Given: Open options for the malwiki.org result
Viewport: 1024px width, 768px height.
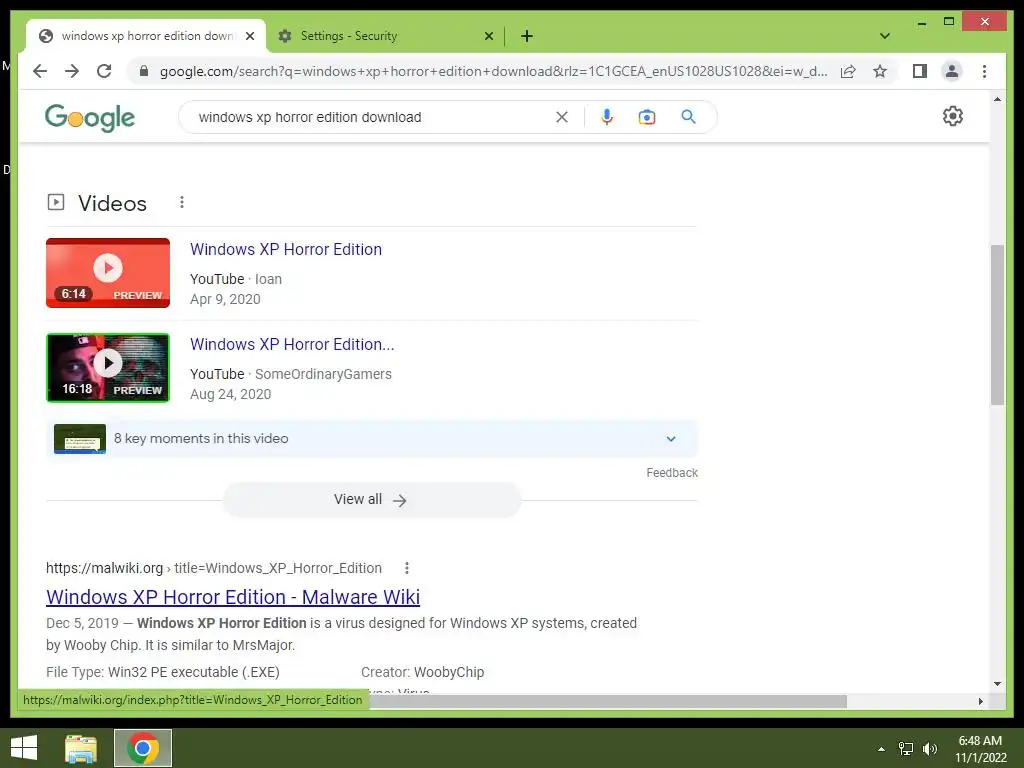Looking at the screenshot, I should pyautogui.click(x=407, y=568).
